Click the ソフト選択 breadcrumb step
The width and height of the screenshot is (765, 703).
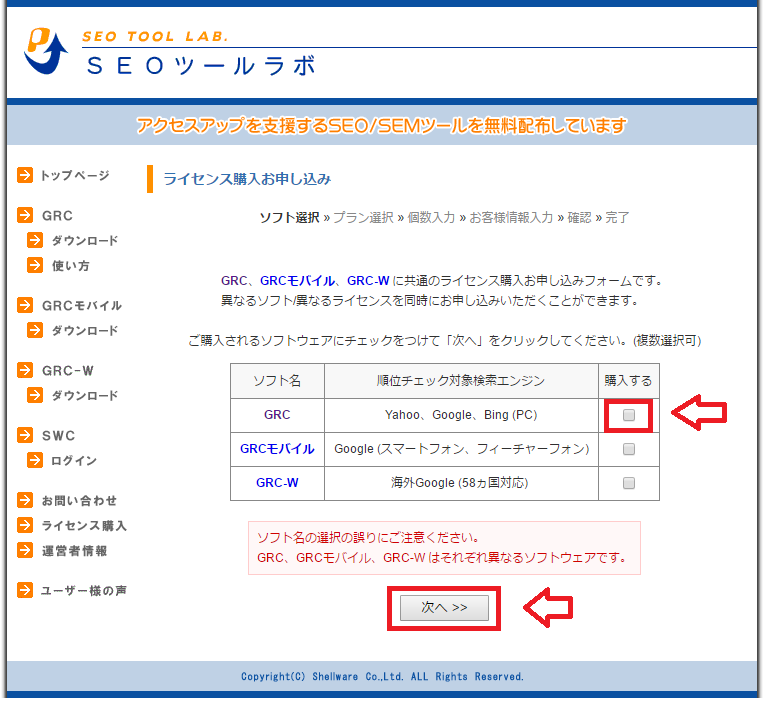(289, 217)
